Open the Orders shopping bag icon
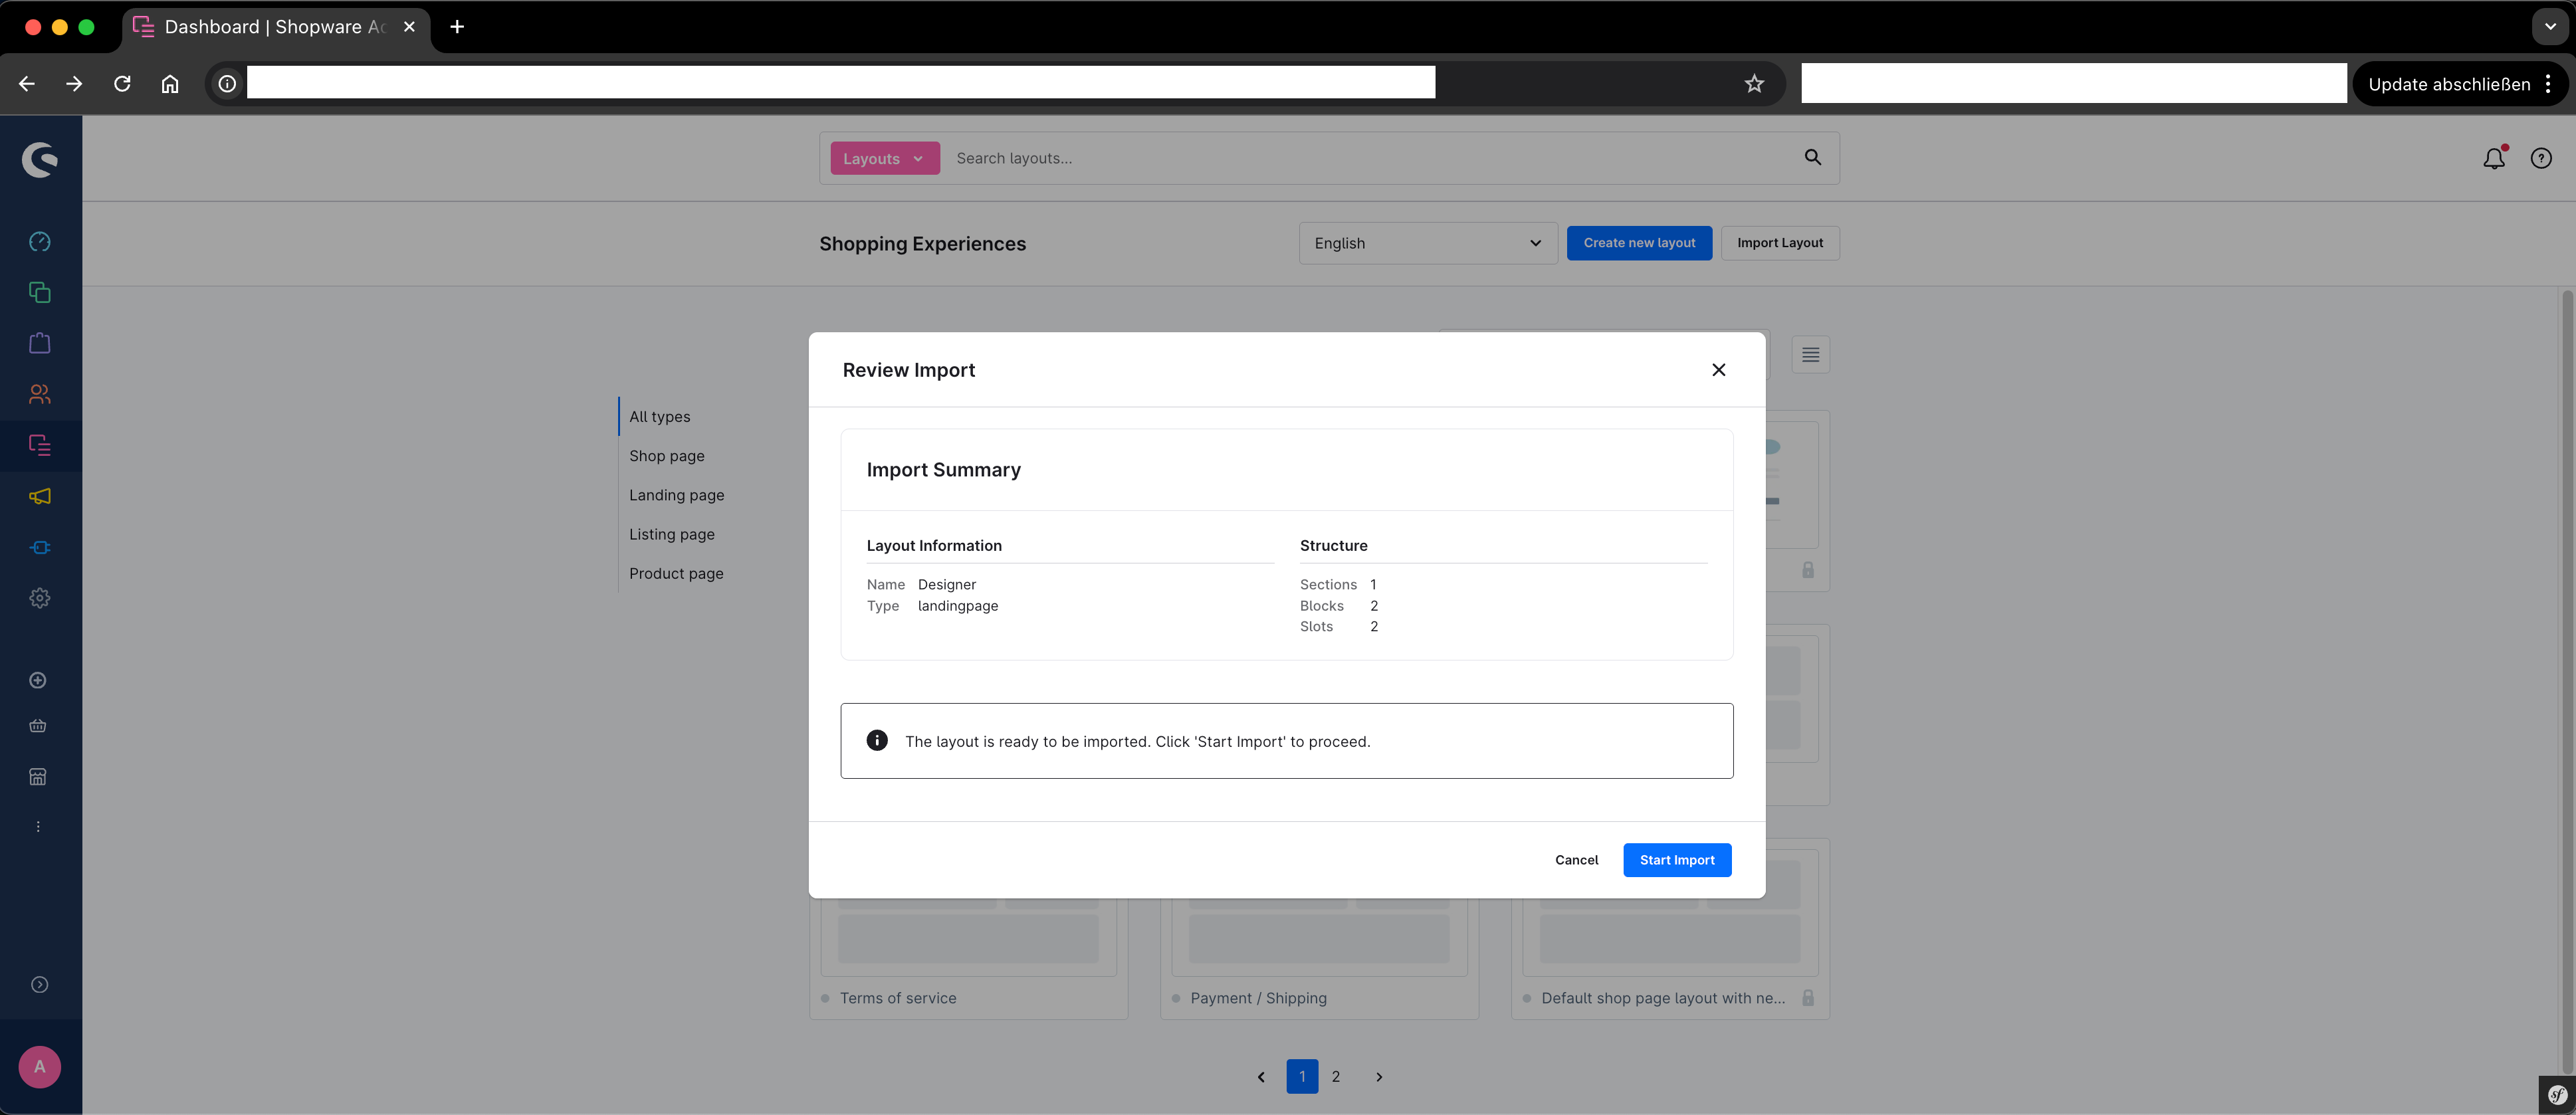The height and width of the screenshot is (1115, 2576). (40, 343)
